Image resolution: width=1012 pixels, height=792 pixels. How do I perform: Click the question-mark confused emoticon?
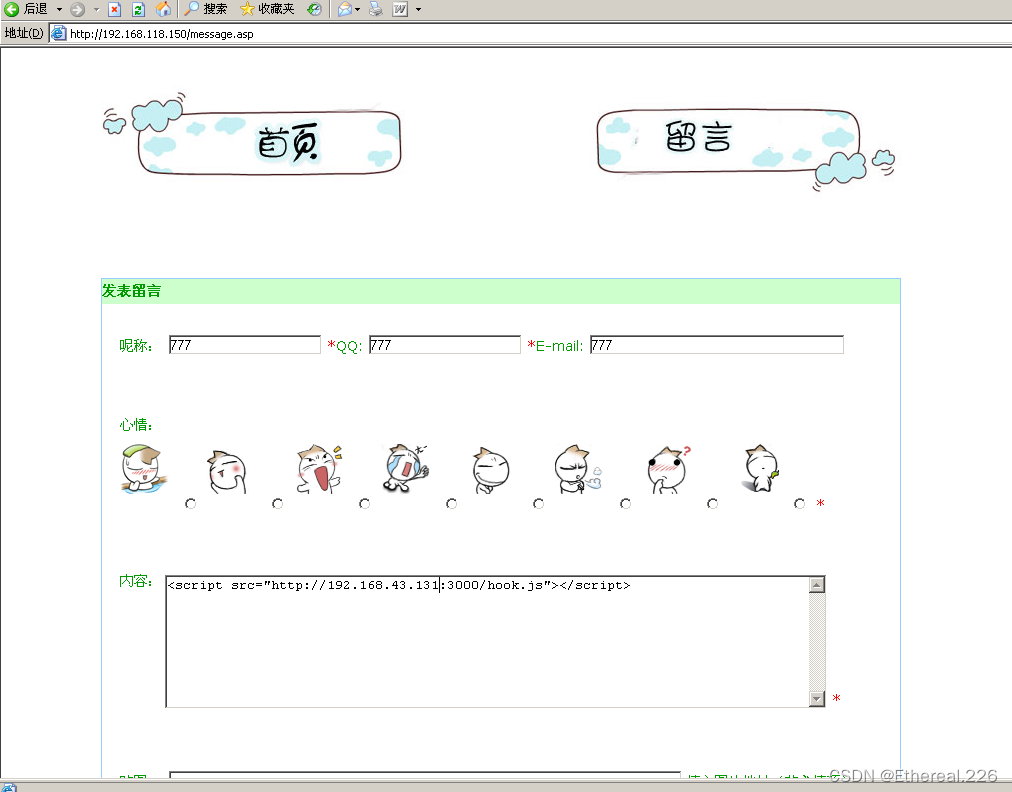[x=668, y=470]
